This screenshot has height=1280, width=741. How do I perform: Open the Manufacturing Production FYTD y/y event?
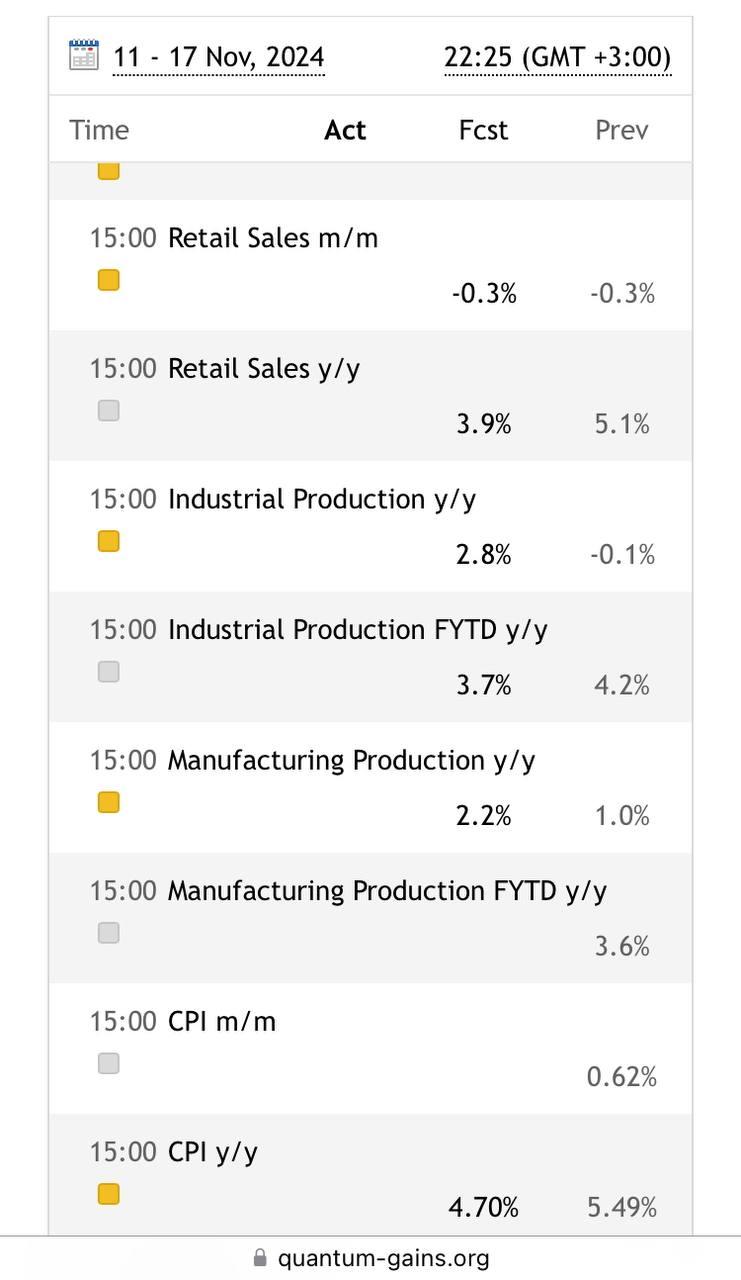[x=370, y=918]
